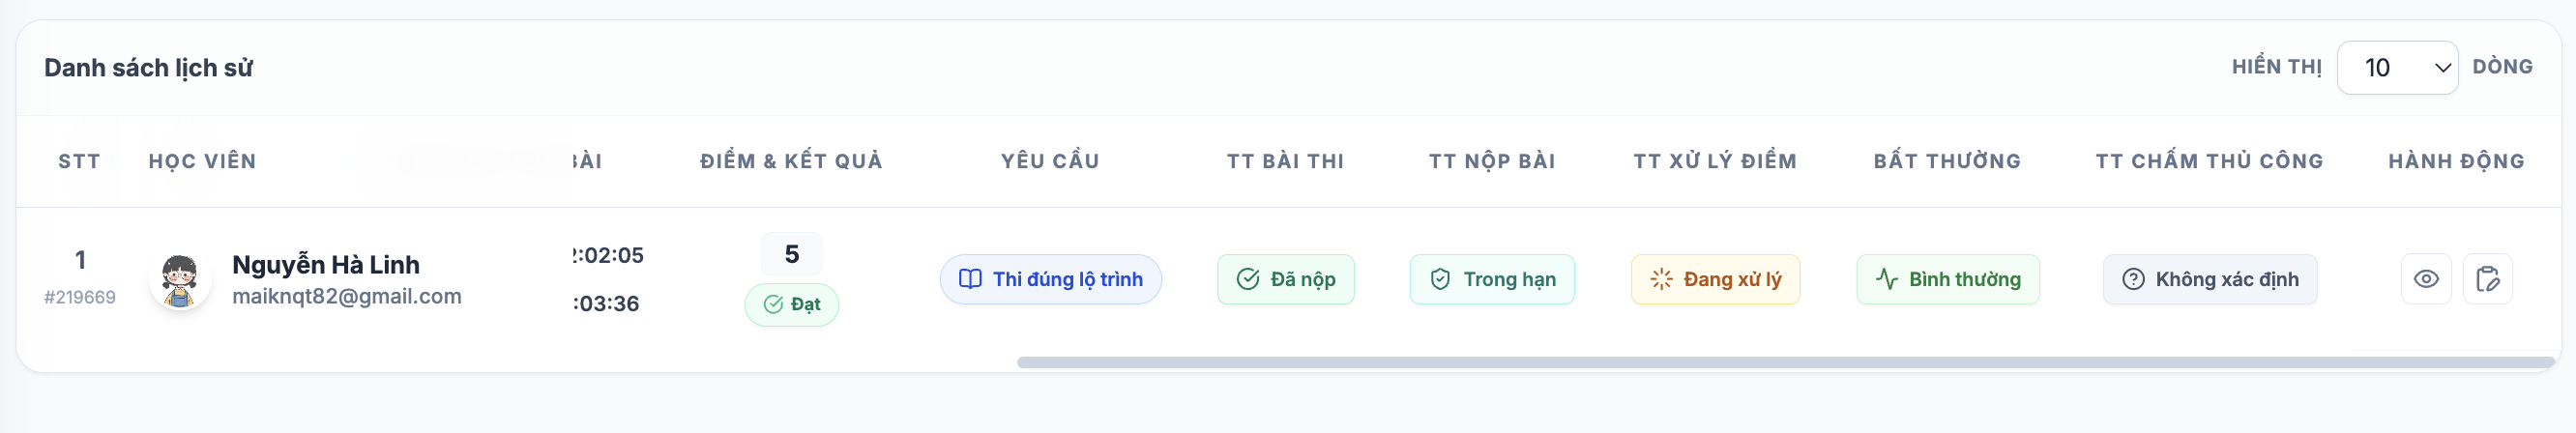Screen dimensions: 2576x433
Task: Click student name Nguyễn Hà Linh
Action: [326, 264]
